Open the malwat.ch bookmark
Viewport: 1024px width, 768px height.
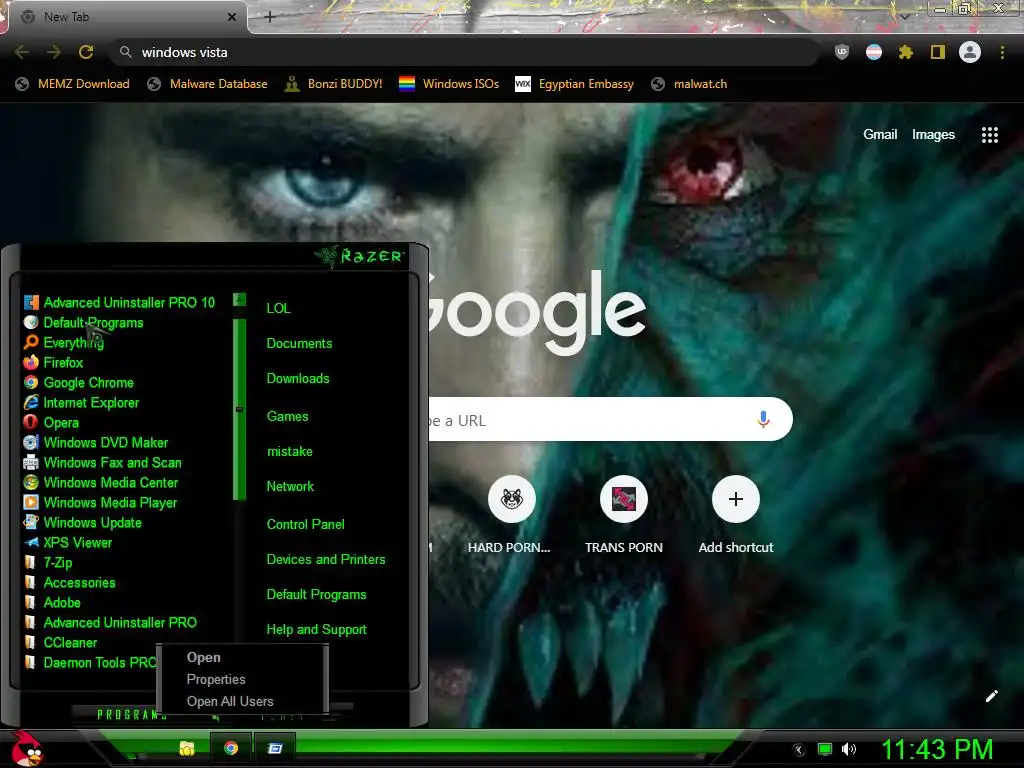coord(689,84)
